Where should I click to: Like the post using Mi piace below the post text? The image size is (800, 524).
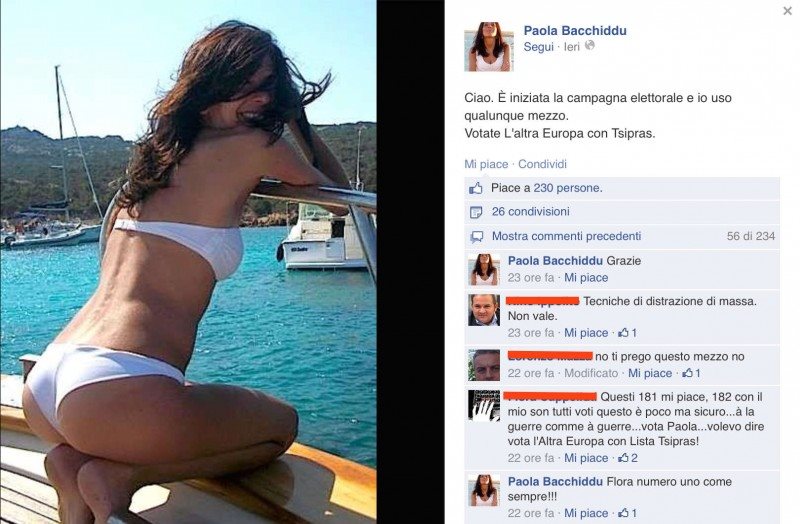pyautogui.click(x=486, y=164)
